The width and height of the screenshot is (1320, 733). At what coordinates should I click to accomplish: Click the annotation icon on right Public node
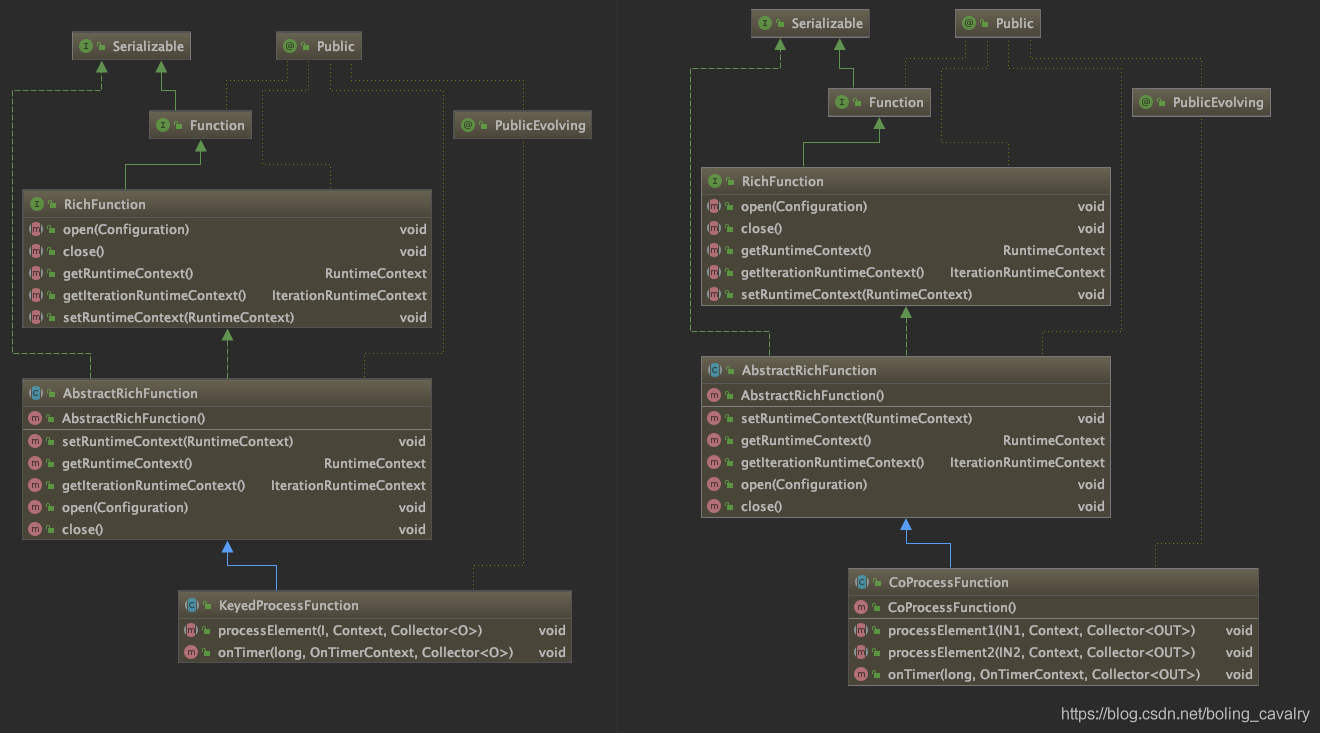pos(969,23)
